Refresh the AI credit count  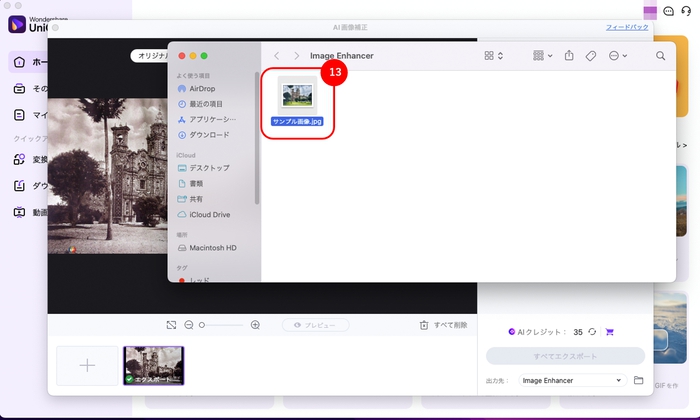(x=592, y=332)
